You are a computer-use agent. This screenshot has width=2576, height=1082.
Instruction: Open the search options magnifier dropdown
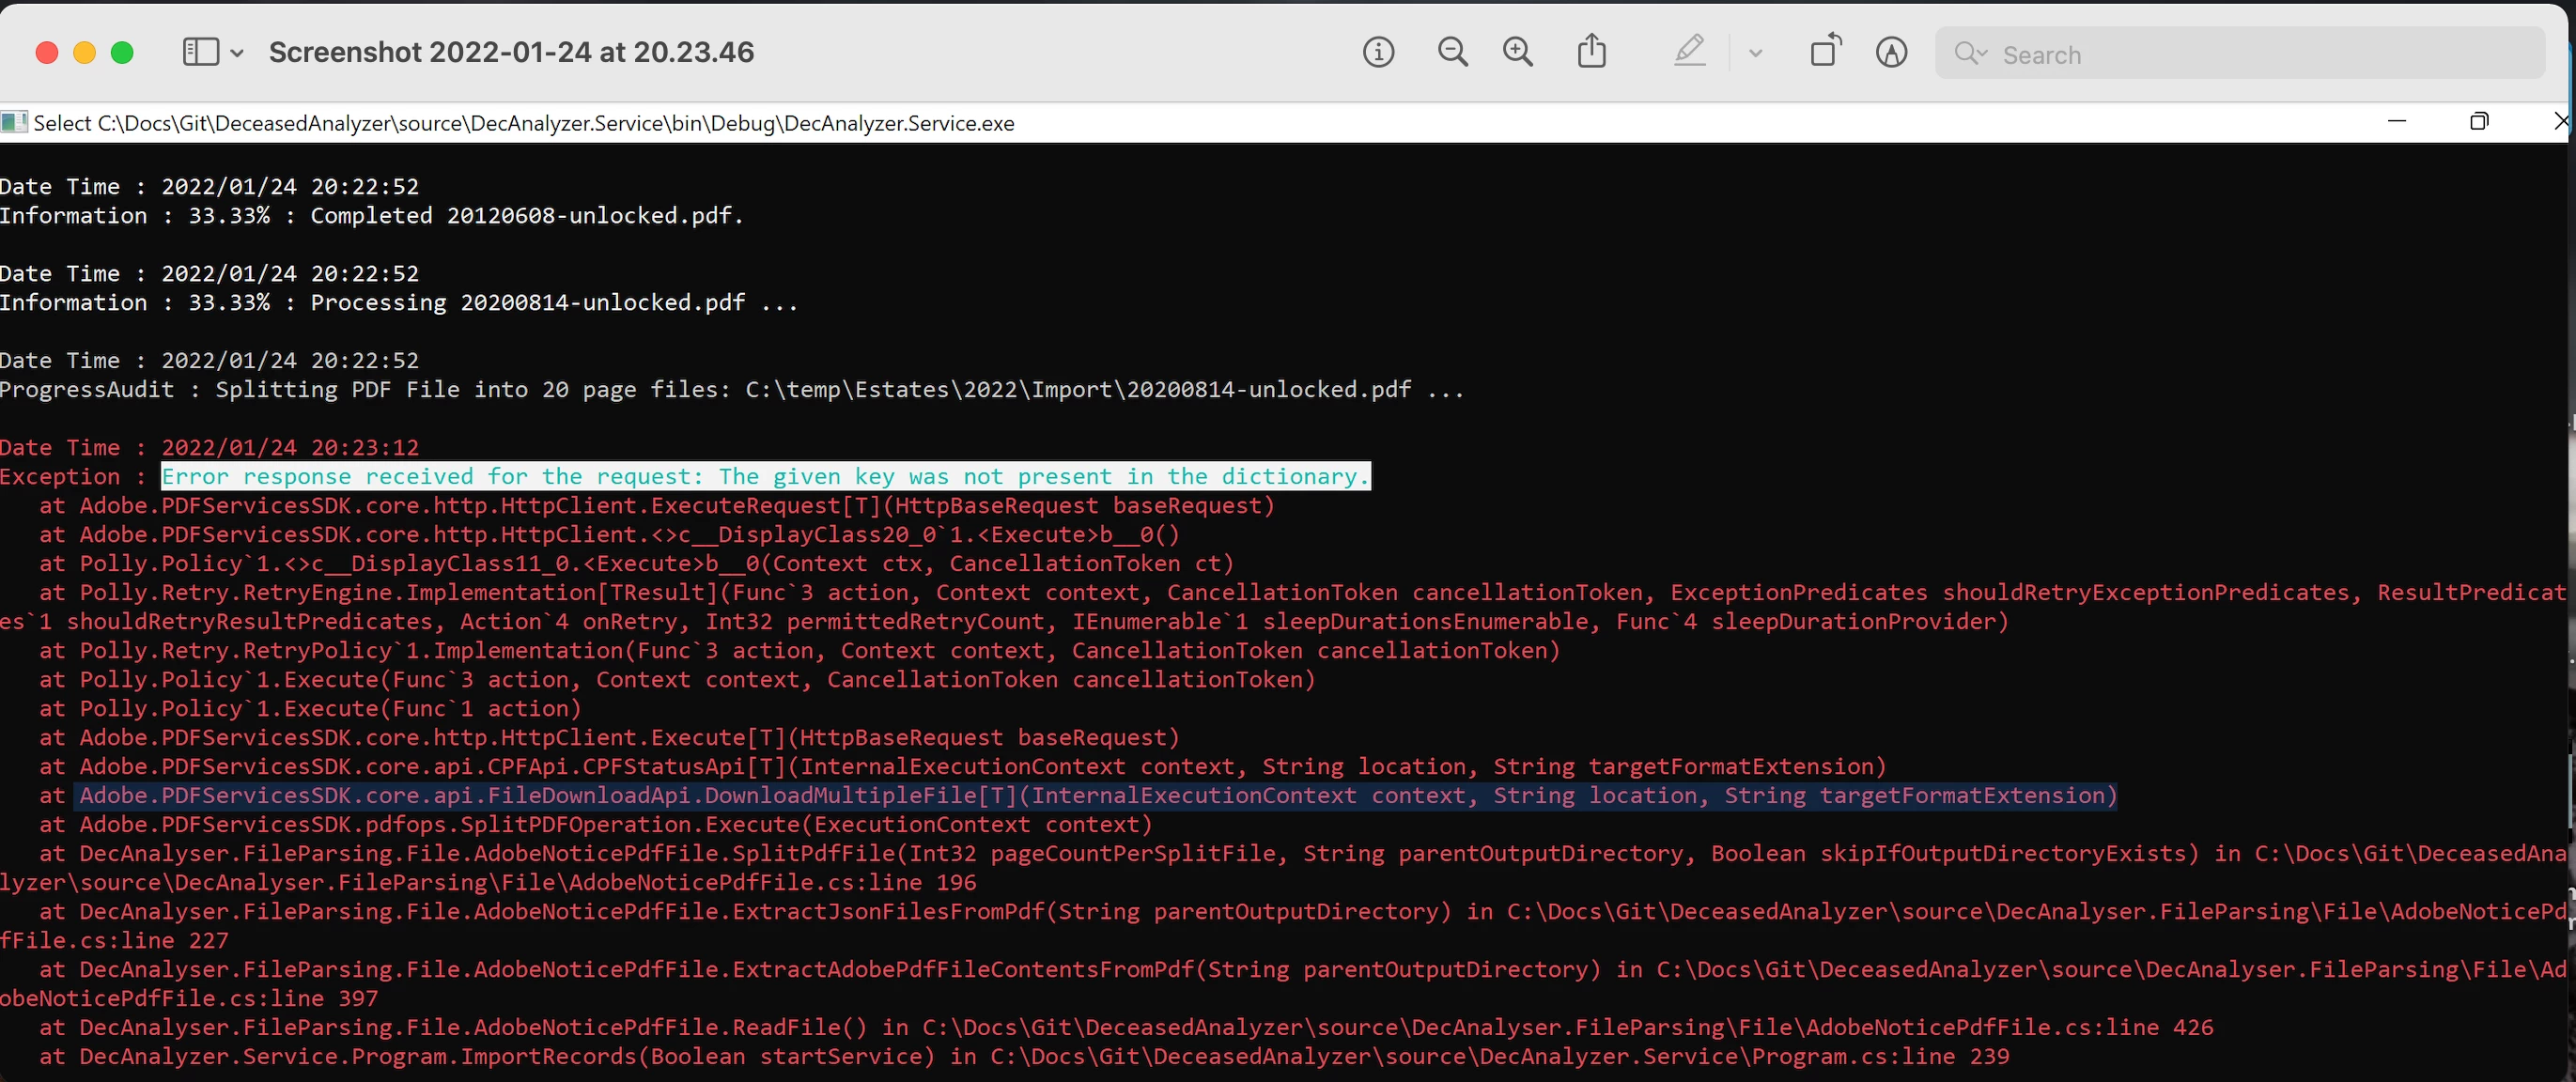(1970, 53)
